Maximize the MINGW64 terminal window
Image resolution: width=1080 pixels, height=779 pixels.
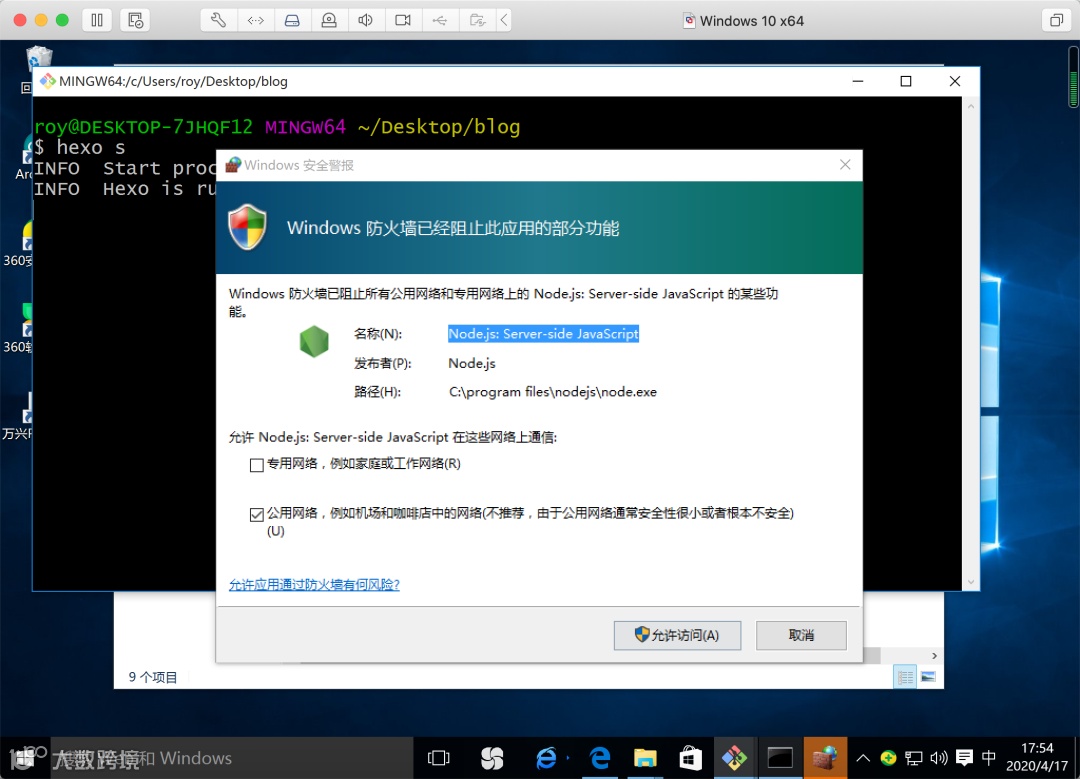click(906, 81)
